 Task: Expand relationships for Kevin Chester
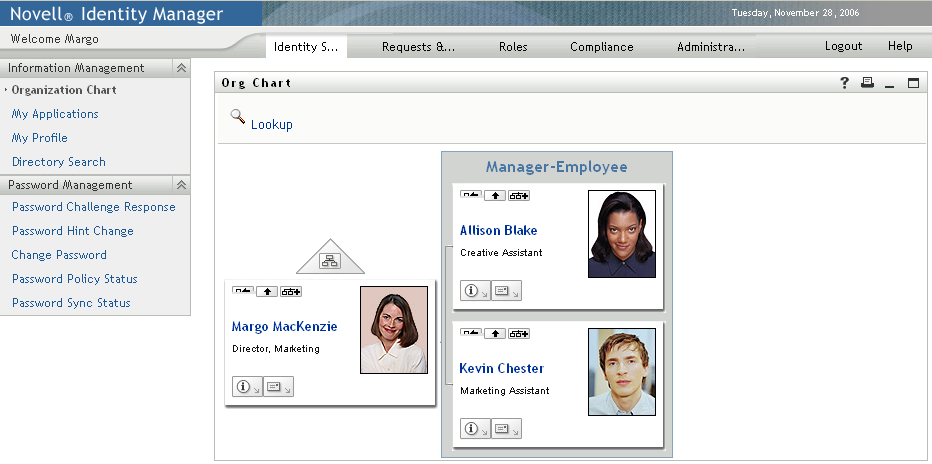518,333
